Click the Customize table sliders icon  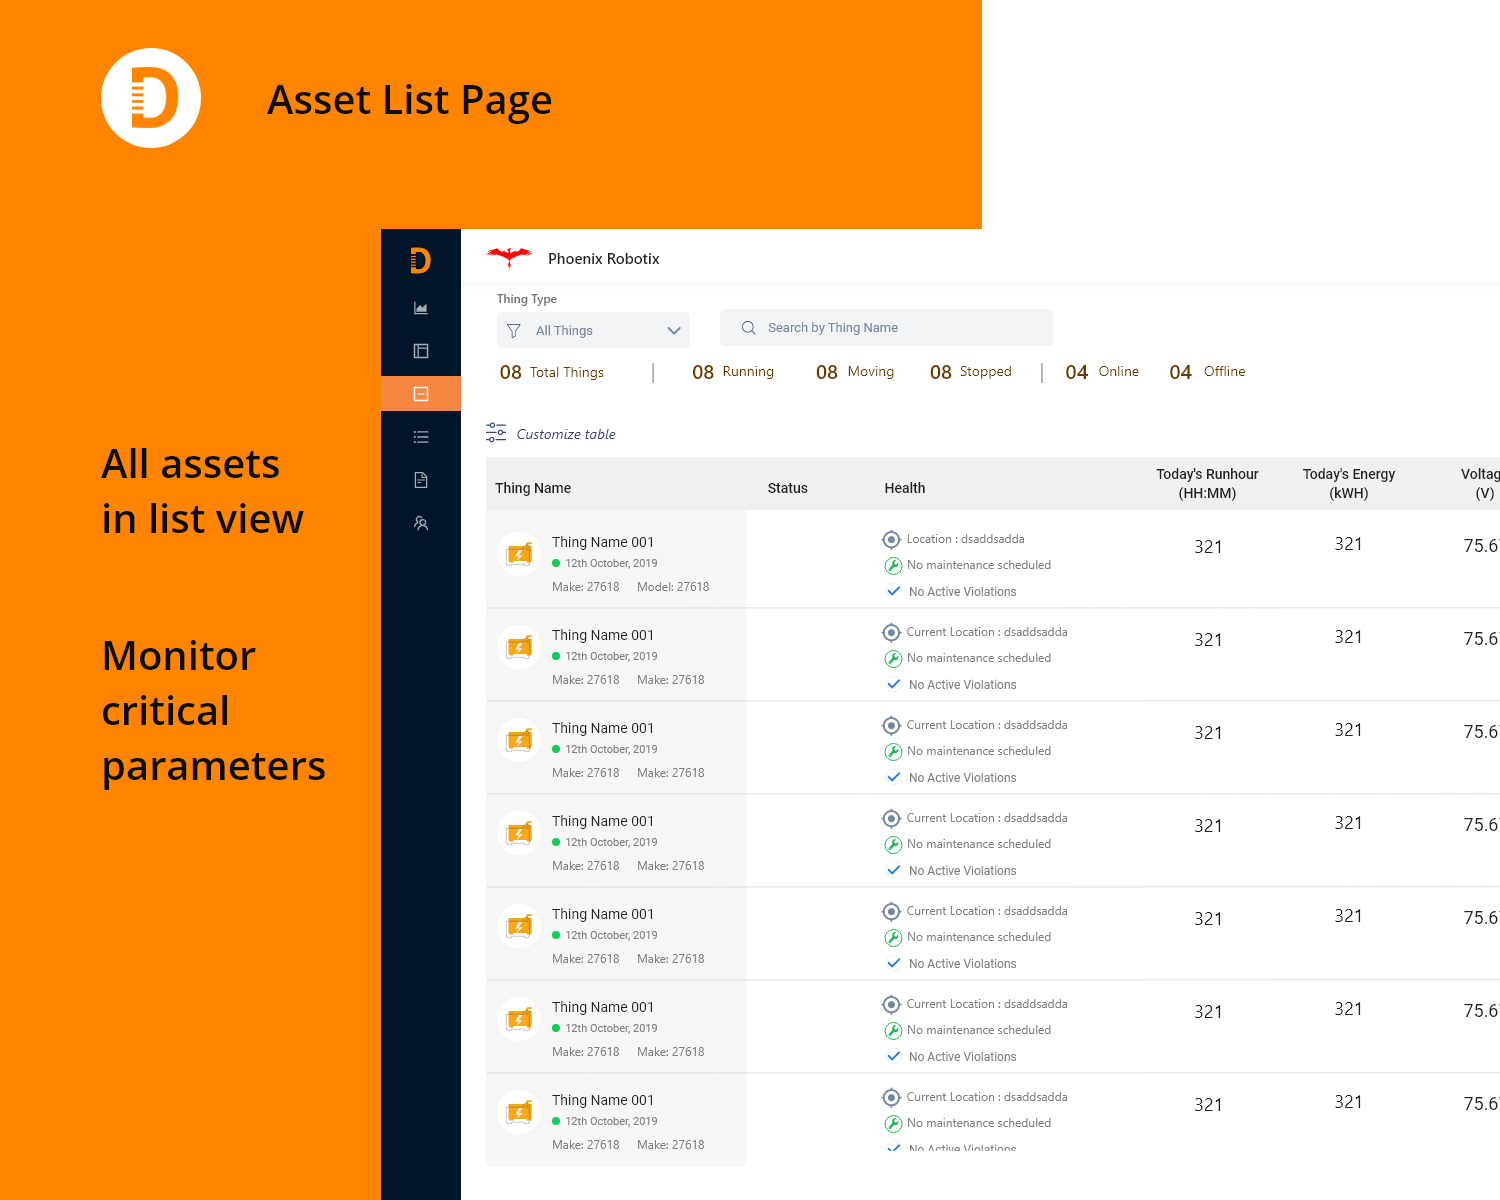click(496, 431)
